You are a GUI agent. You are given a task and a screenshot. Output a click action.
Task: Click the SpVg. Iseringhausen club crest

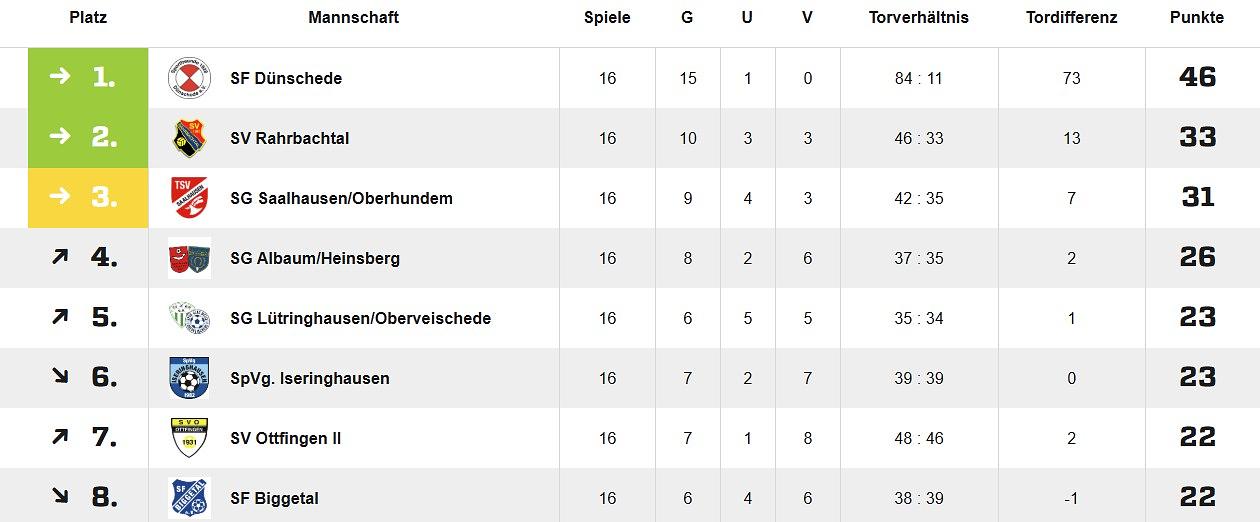click(189, 378)
